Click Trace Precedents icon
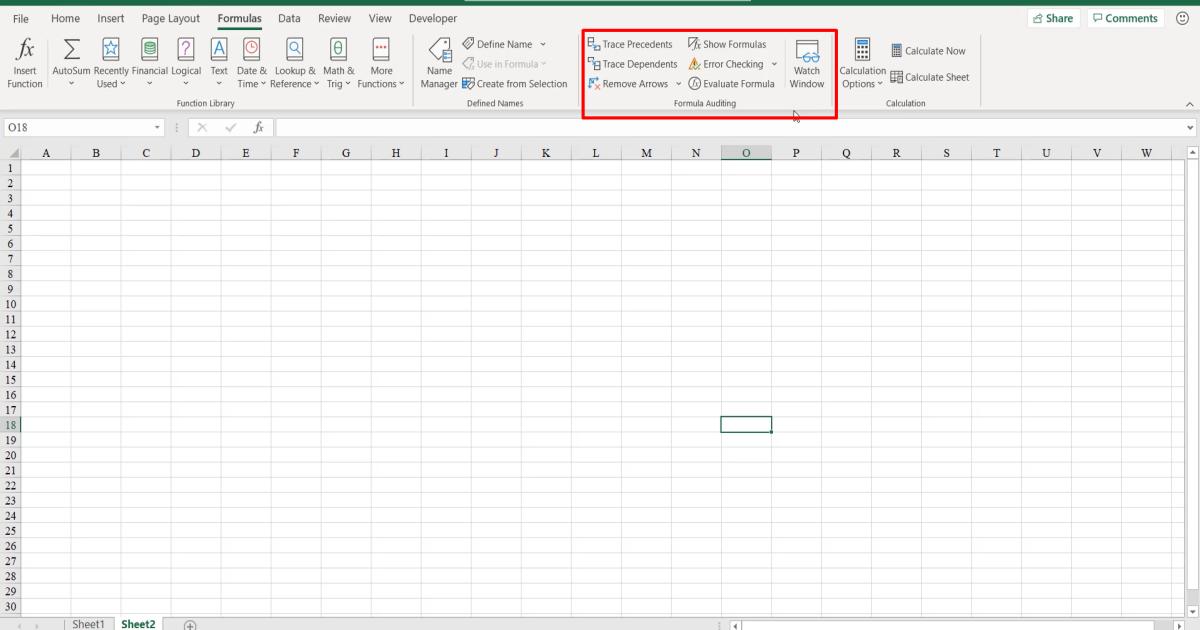 [630, 44]
